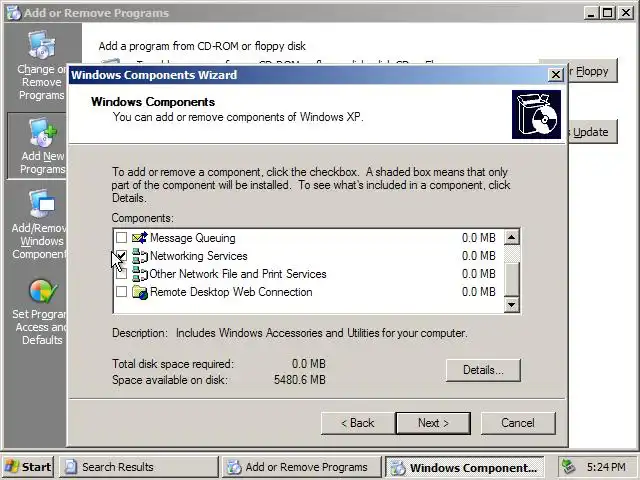Click the Networking Services computers icon

coord(140,256)
